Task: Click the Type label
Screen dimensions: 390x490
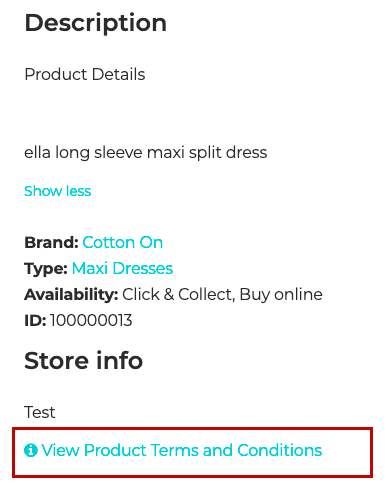Action: click(x=46, y=269)
